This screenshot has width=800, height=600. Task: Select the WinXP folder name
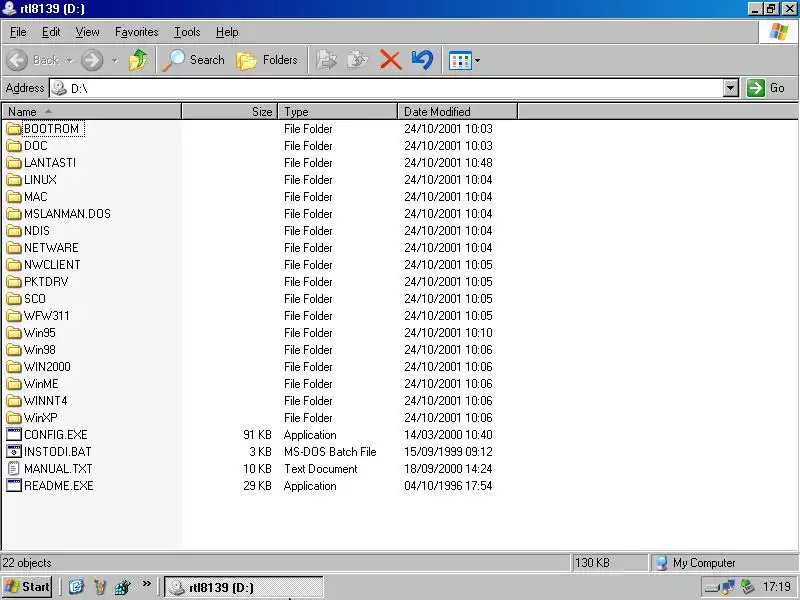point(41,418)
